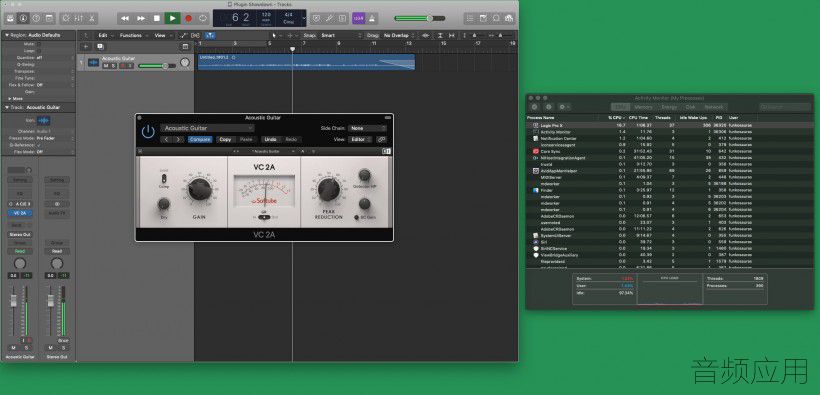The height and width of the screenshot is (395, 820).
Task: Click the link icon in plugin header
Action: click(x=382, y=140)
